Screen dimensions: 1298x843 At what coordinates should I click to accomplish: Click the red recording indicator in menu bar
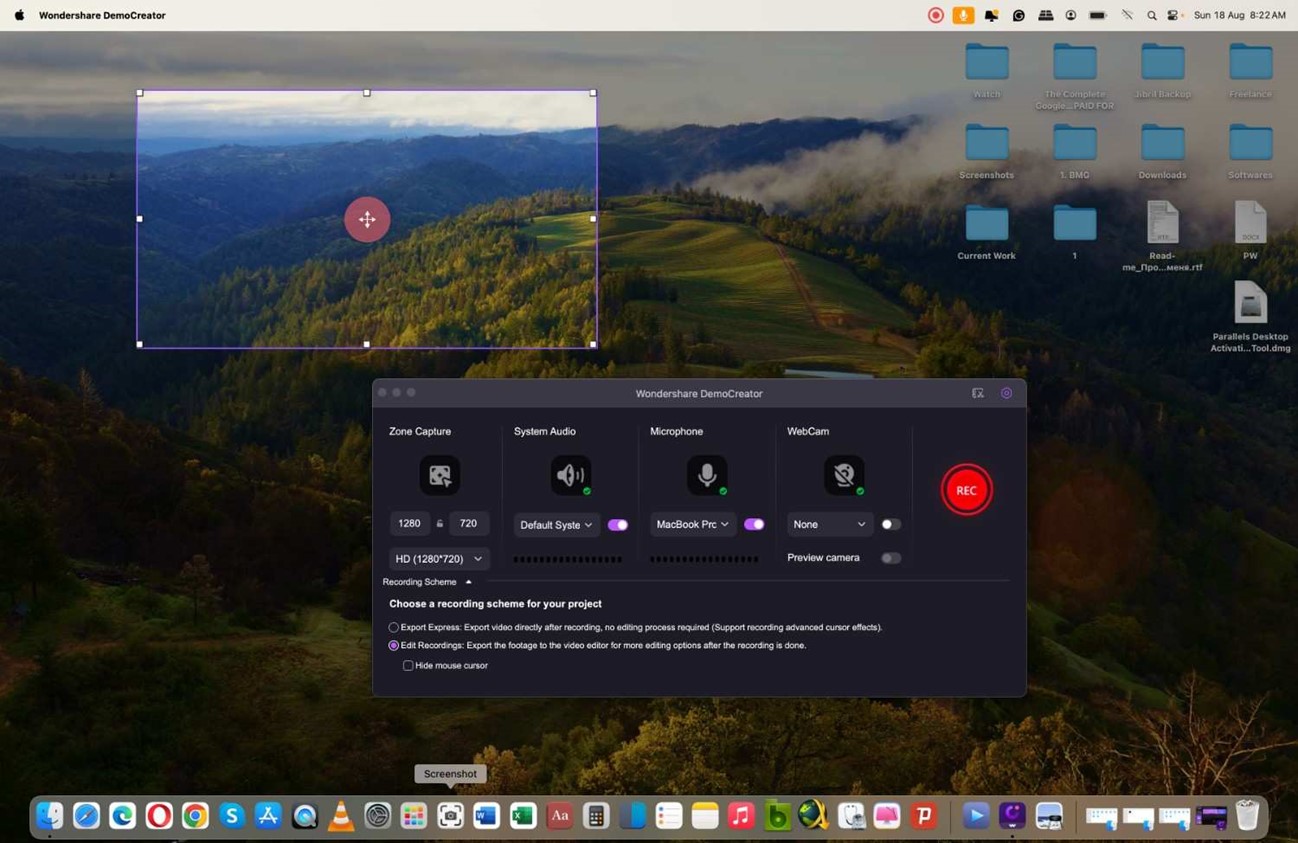(x=936, y=15)
